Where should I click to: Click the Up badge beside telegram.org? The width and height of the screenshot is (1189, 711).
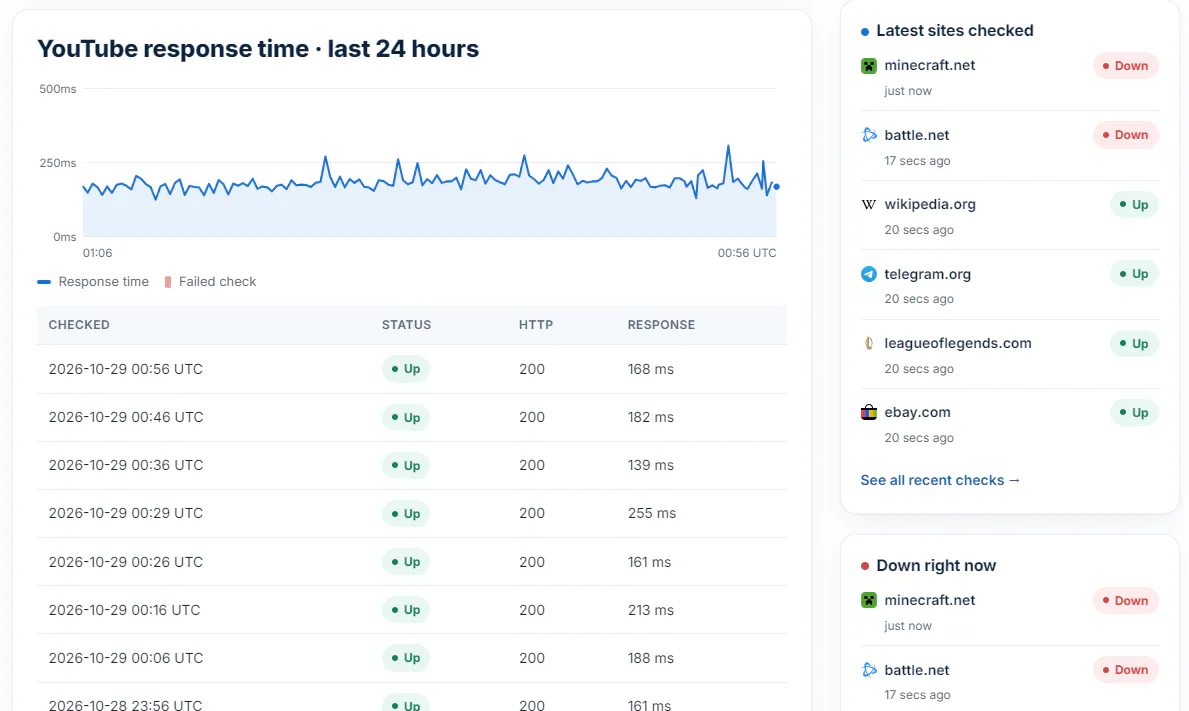1134,274
